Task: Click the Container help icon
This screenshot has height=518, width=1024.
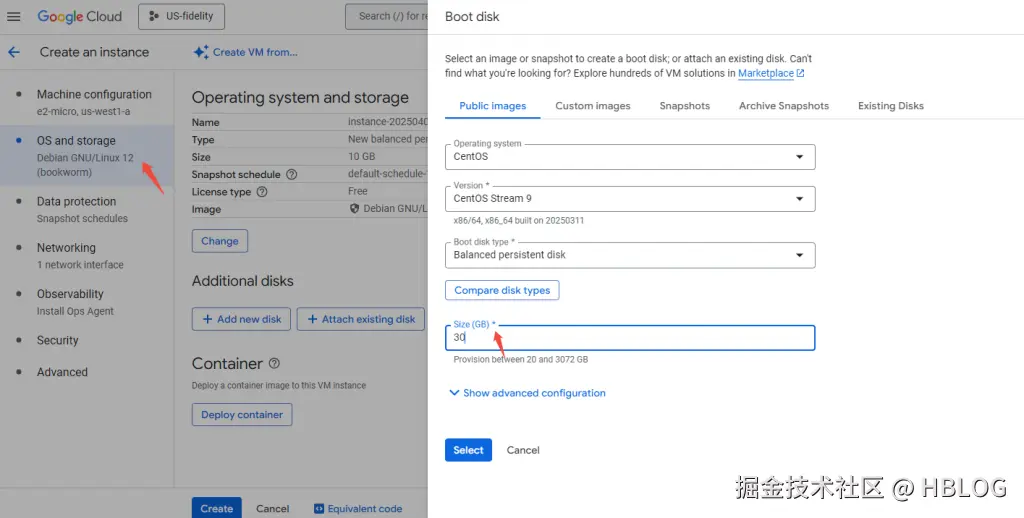Action: pyautogui.click(x=274, y=363)
